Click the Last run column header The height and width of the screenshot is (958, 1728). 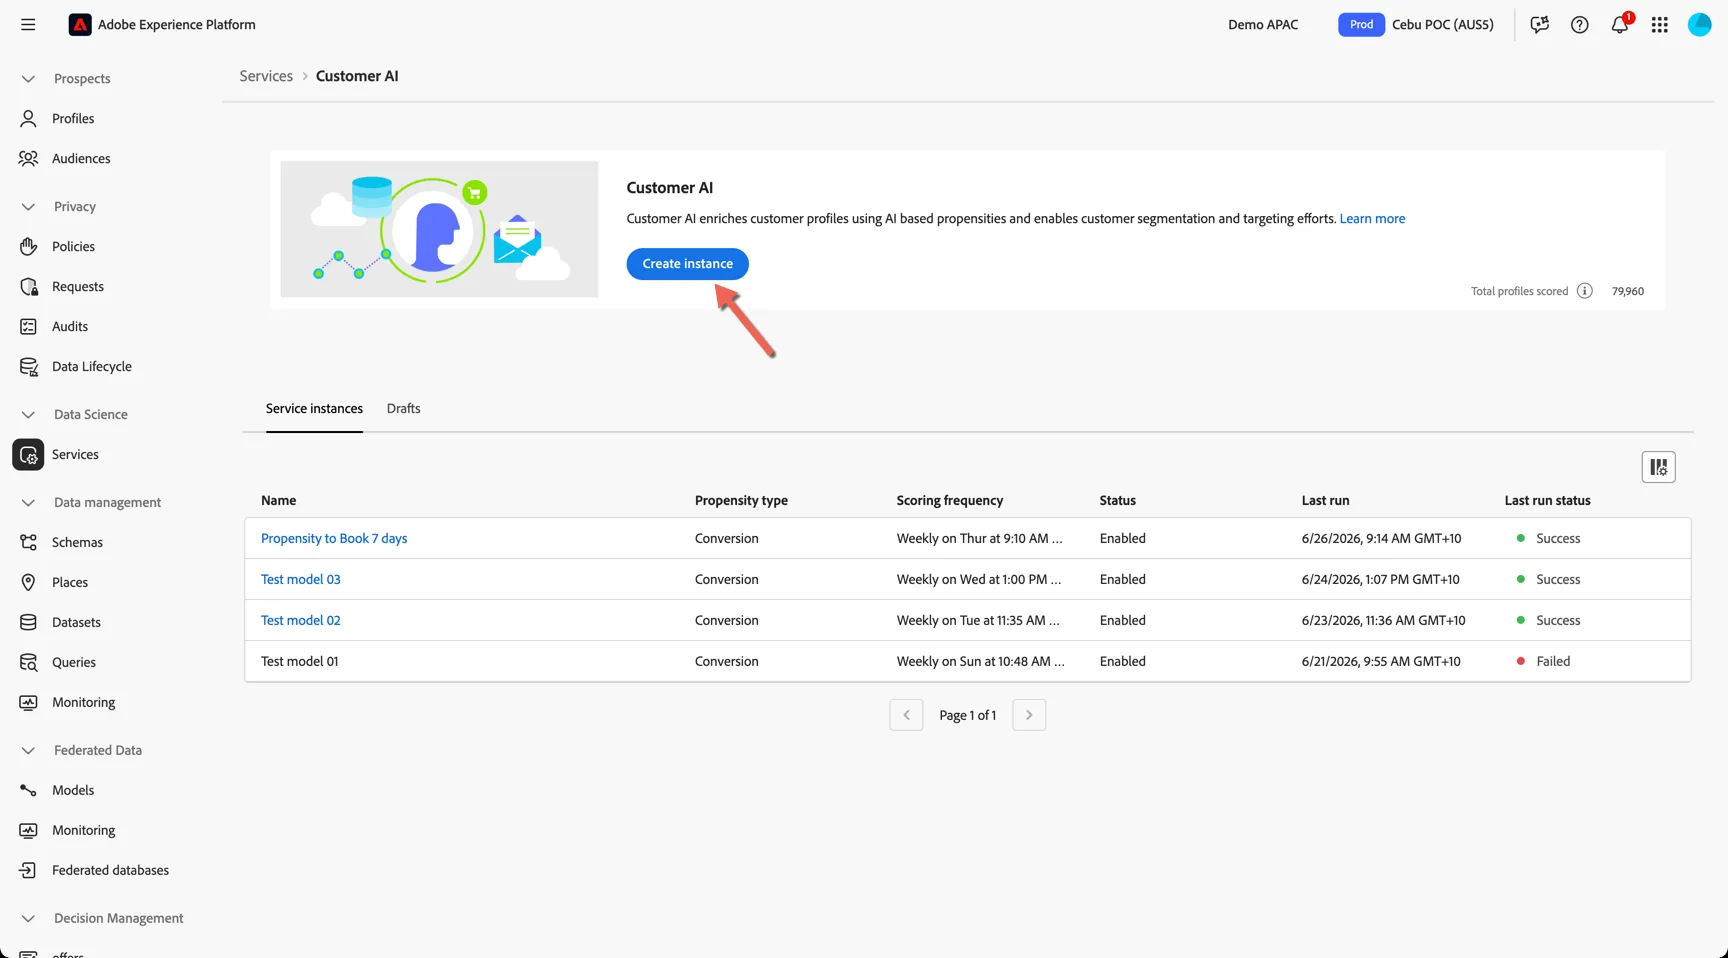pos(1325,501)
